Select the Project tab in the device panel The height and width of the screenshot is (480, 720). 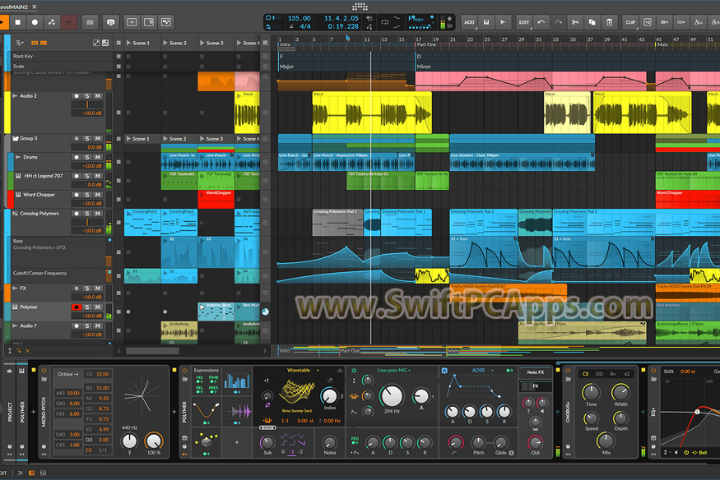10,412
